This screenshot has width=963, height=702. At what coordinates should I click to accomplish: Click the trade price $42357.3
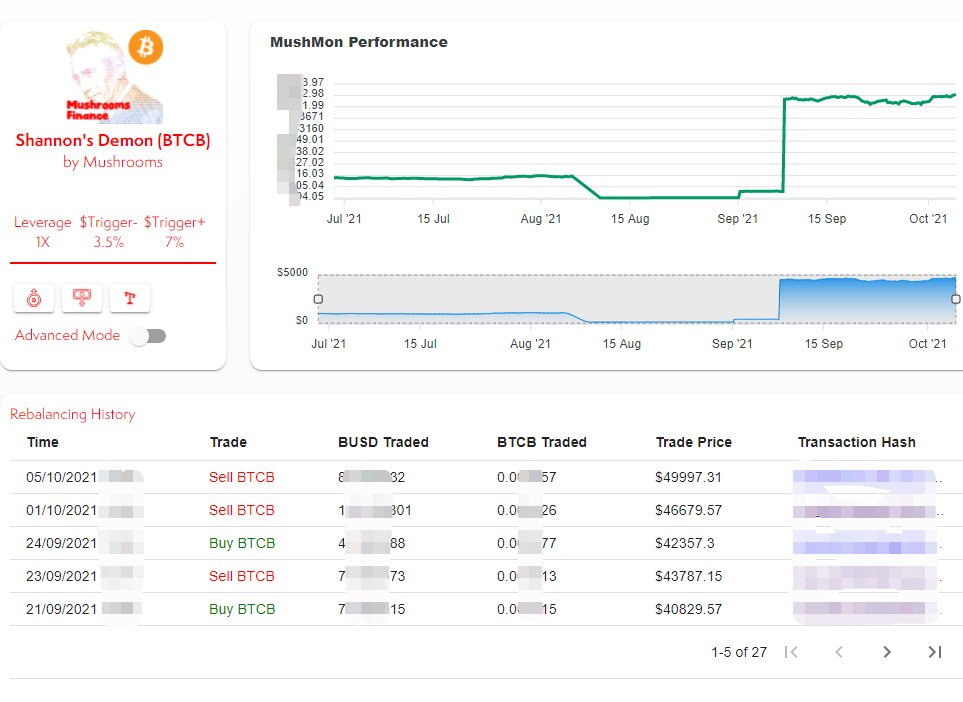[685, 544]
